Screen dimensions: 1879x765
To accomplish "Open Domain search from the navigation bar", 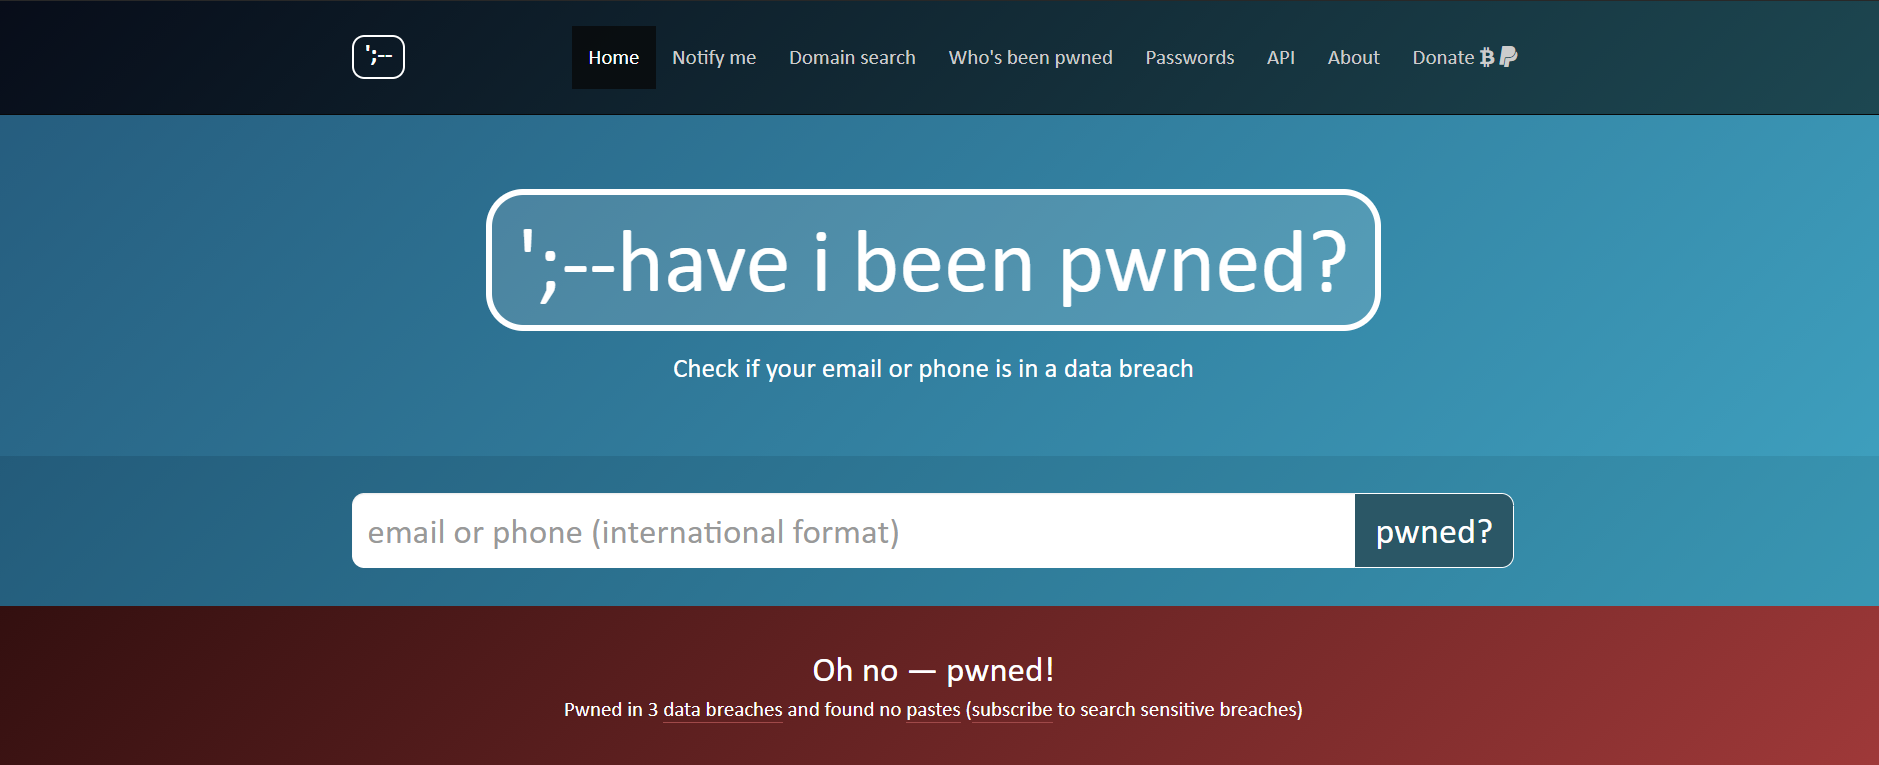I will (x=852, y=58).
